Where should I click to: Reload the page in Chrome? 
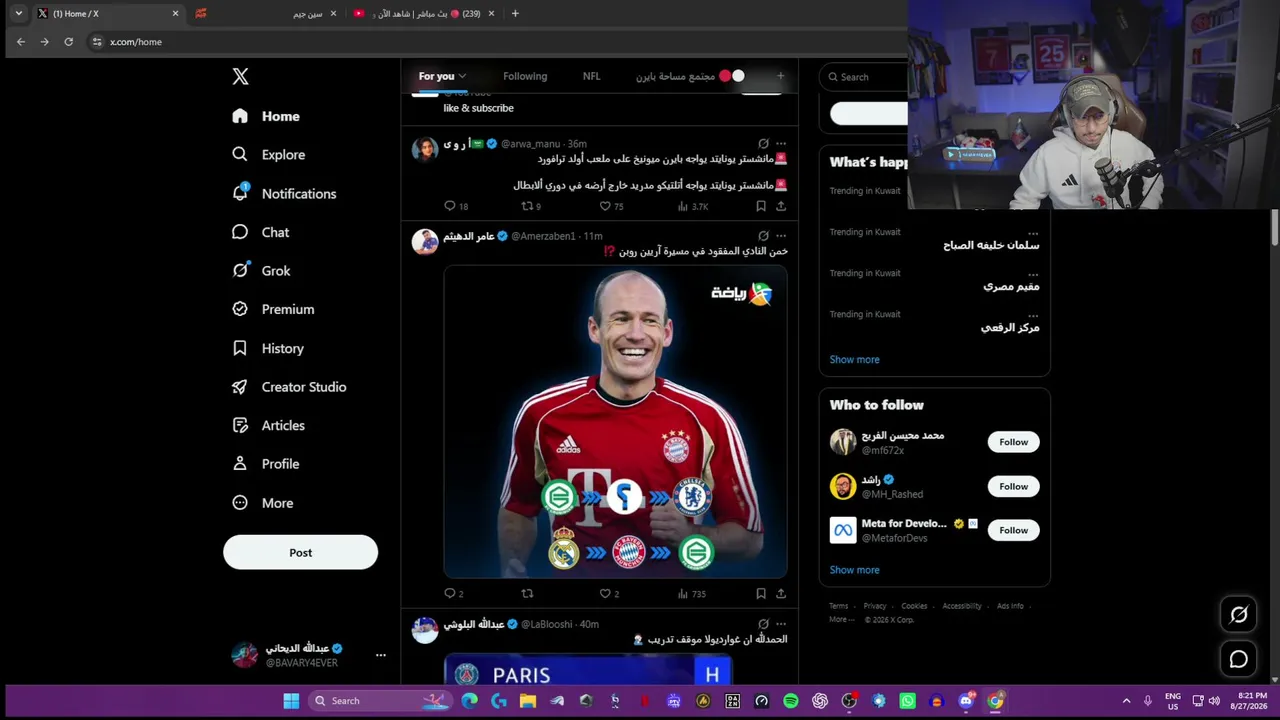tap(68, 42)
